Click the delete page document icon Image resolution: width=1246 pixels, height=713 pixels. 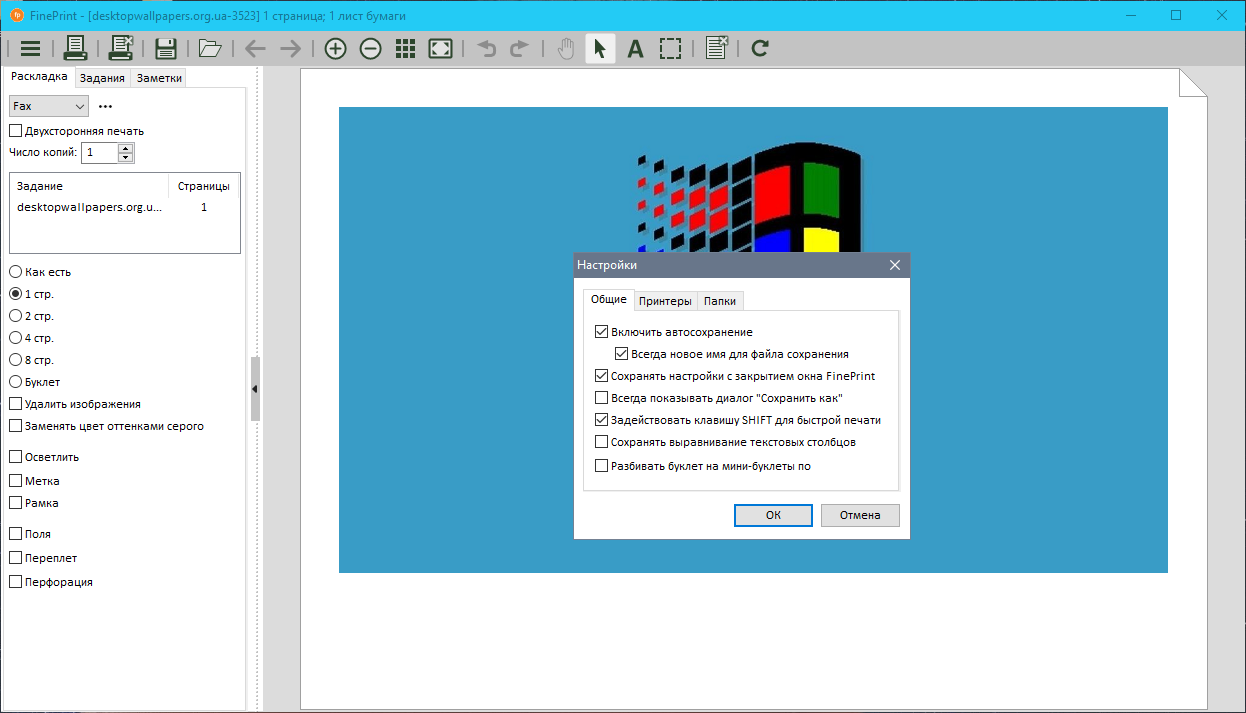click(x=716, y=48)
